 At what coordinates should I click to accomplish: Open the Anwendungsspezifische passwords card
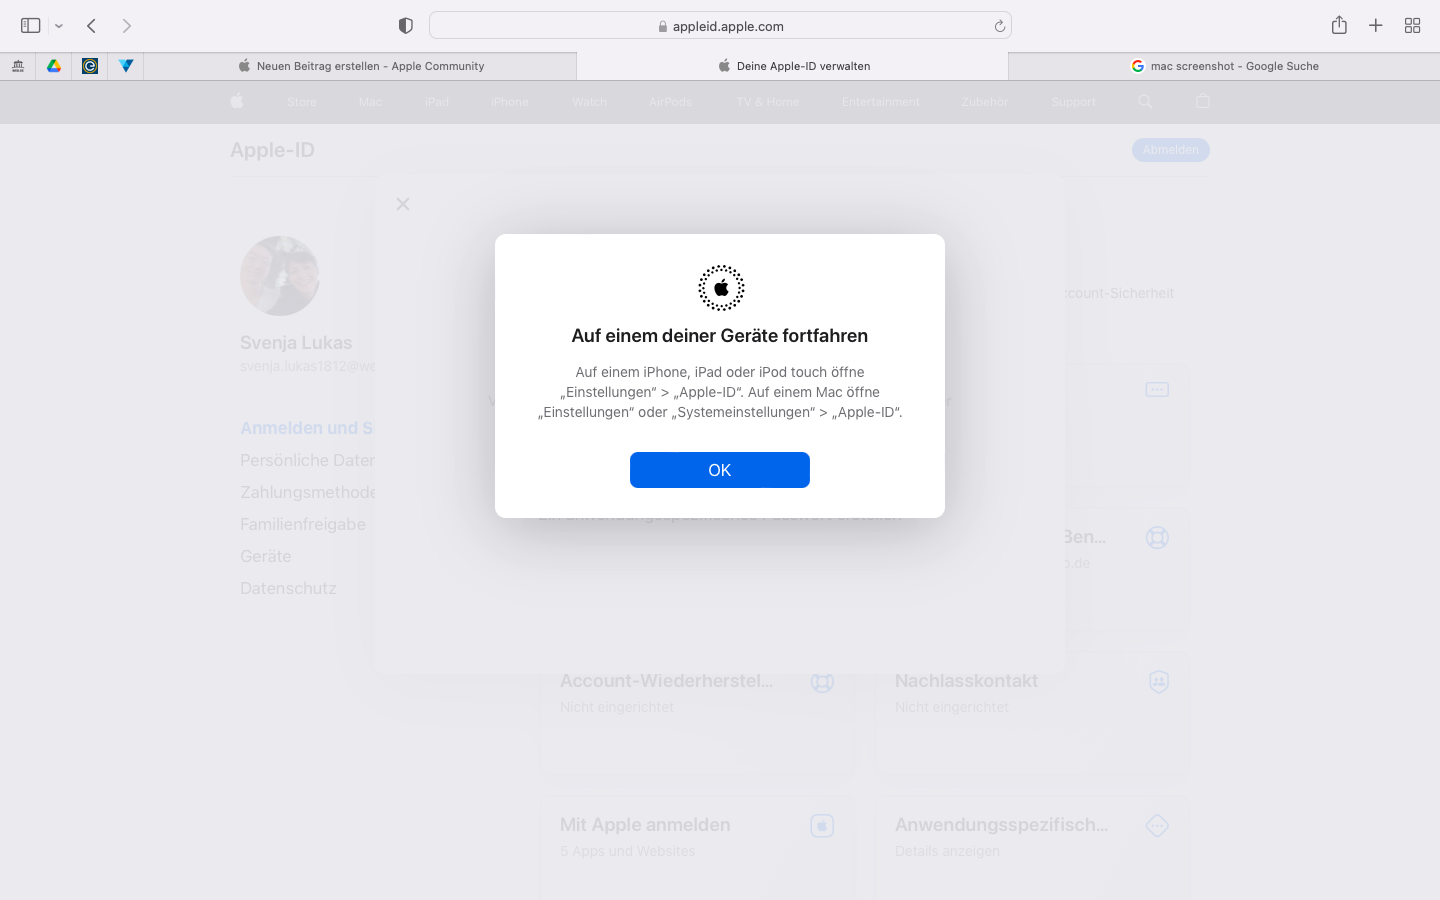1032,846
